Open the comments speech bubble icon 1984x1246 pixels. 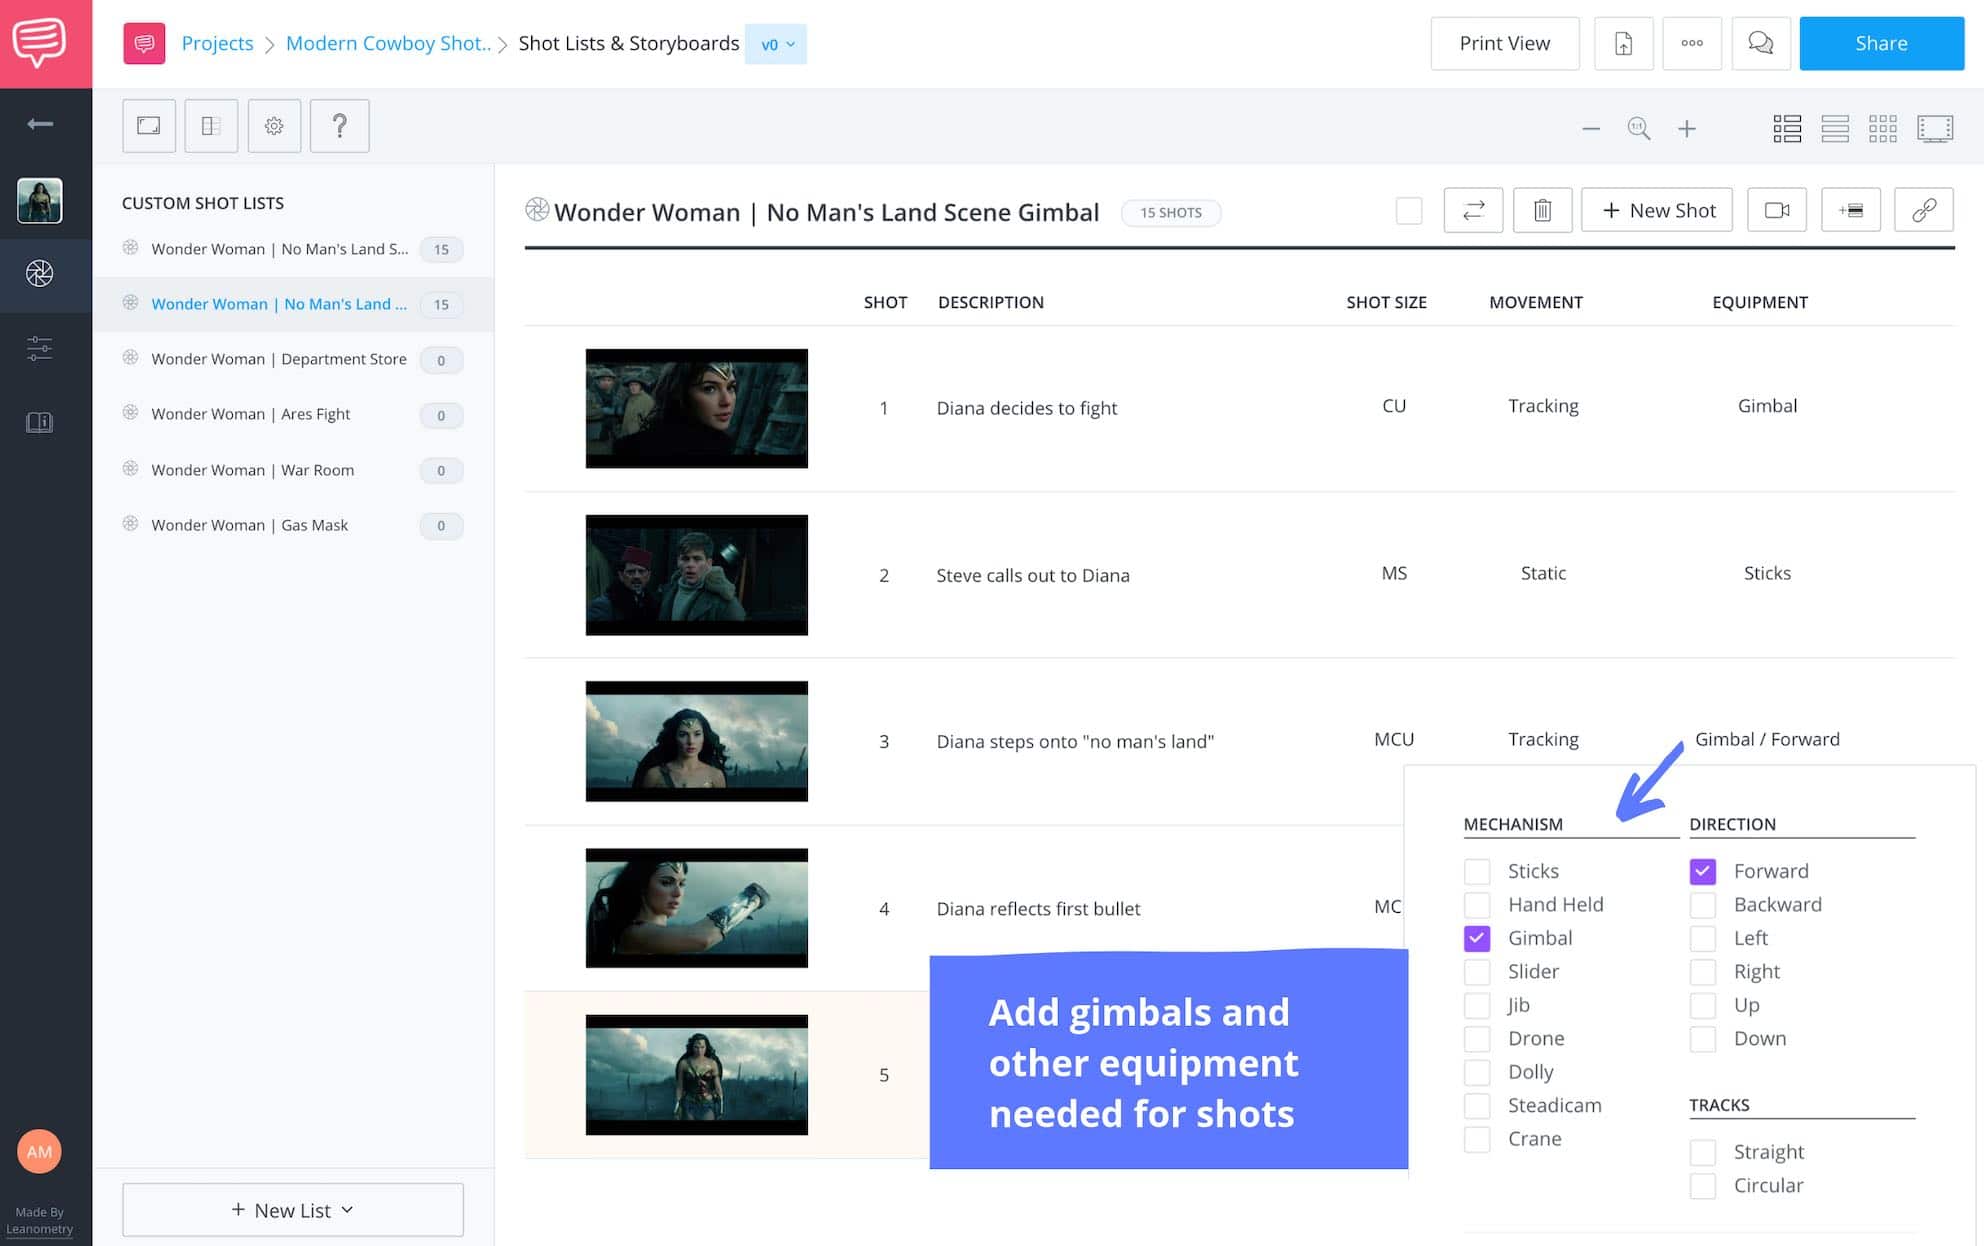(1761, 43)
